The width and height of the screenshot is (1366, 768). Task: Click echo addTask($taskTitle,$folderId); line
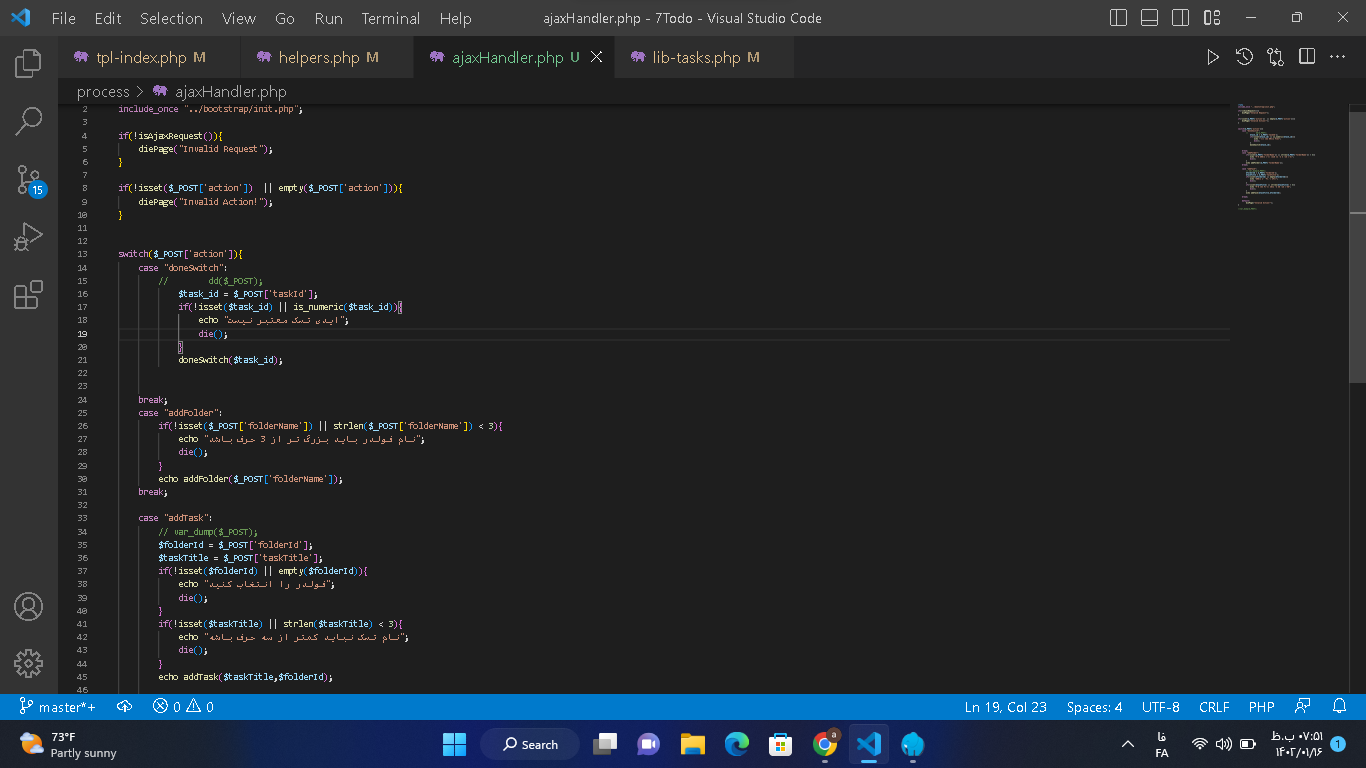(x=245, y=677)
